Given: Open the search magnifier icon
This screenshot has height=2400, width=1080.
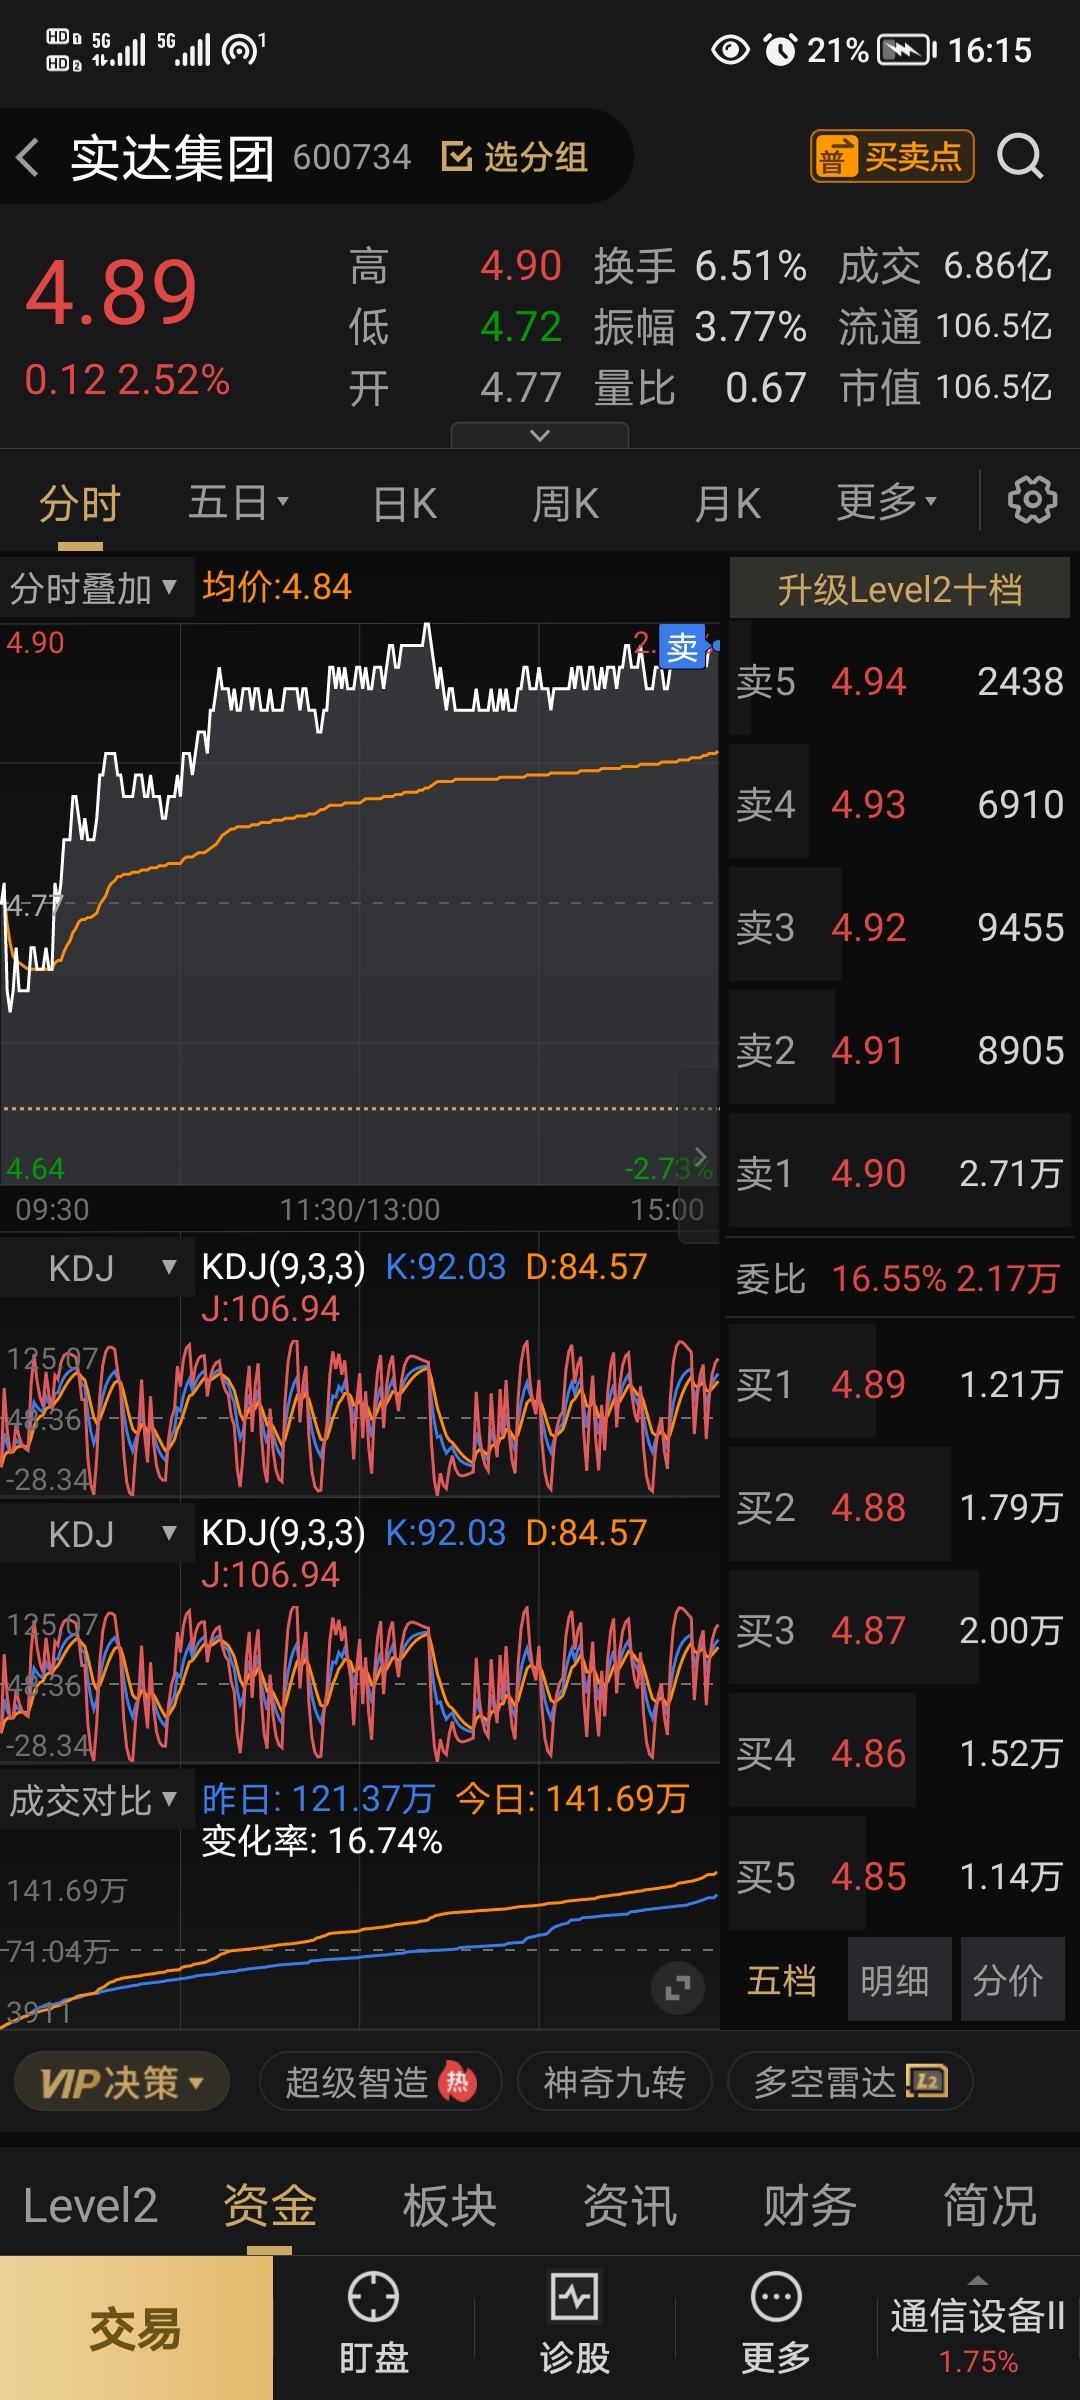Looking at the screenshot, I should [1020, 156].
